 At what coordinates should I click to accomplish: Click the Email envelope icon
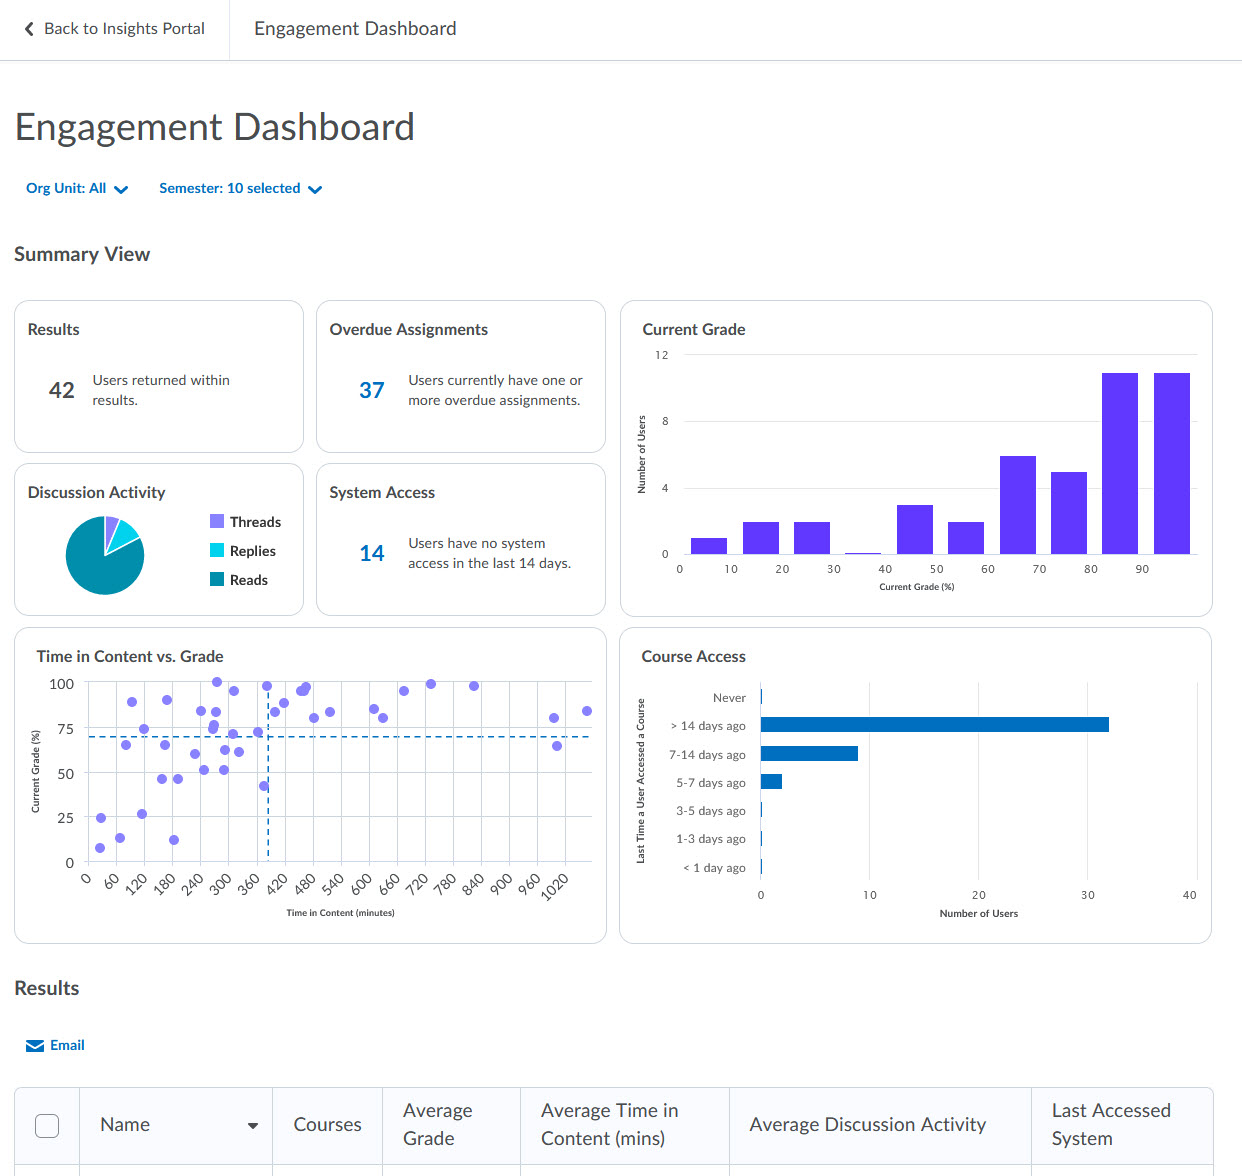[35, 1046]
